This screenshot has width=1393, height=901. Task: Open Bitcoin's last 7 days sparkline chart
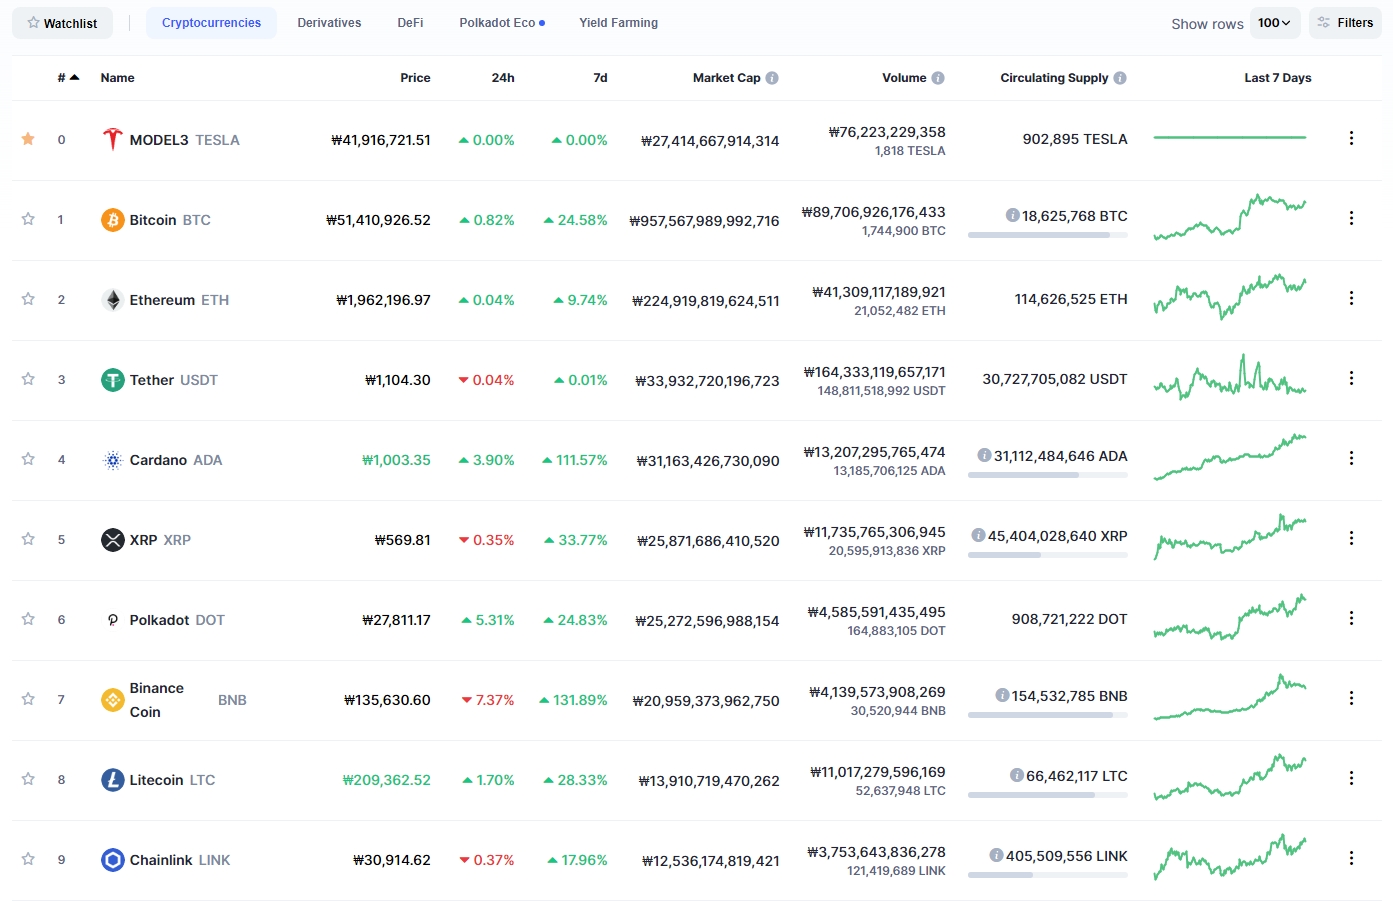coord(1230,218)
